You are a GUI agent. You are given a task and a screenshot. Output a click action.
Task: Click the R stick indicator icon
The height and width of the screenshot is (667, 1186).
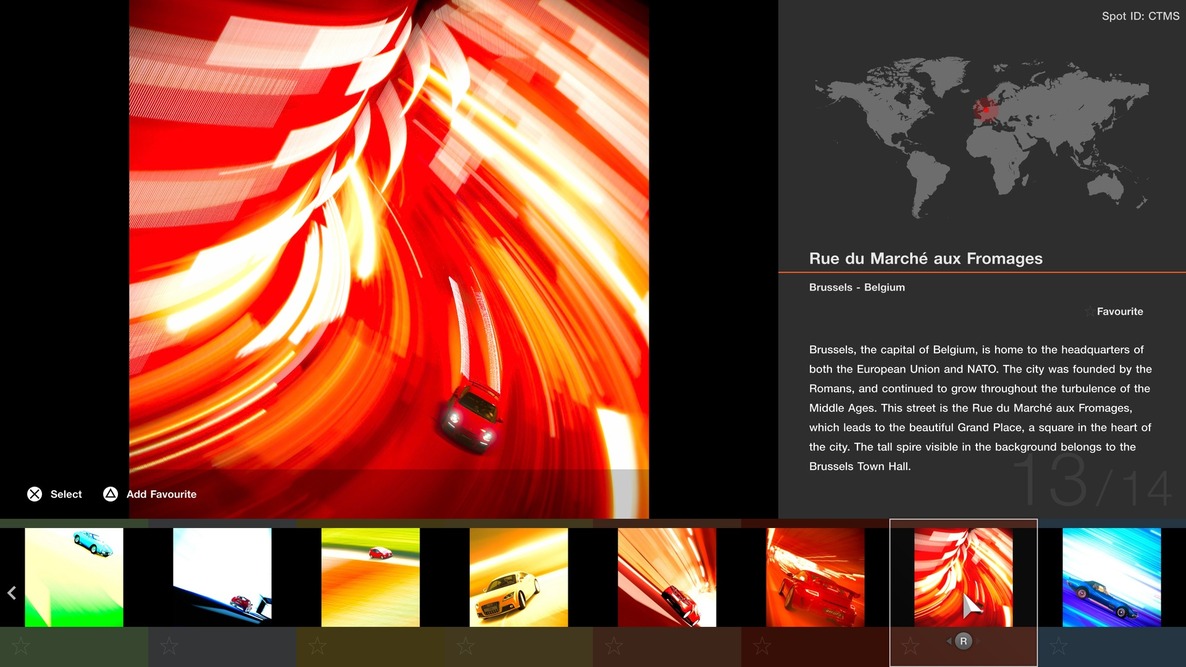click(x=963, y=641)
